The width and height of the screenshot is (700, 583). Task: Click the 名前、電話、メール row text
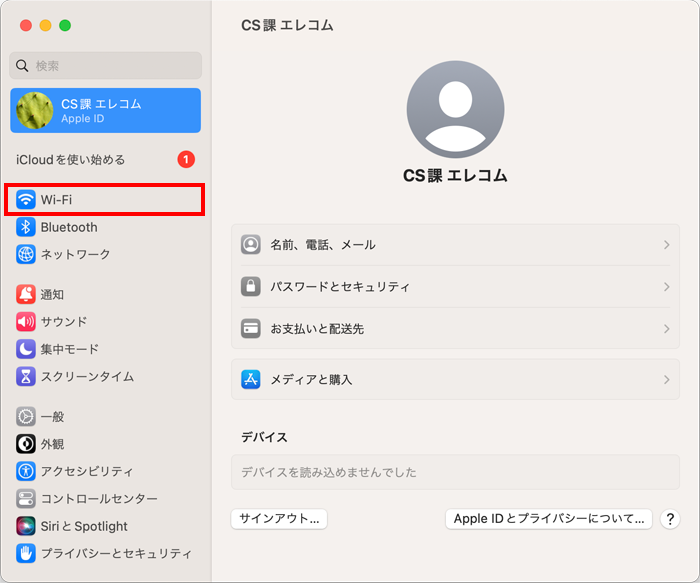point(323,245)
